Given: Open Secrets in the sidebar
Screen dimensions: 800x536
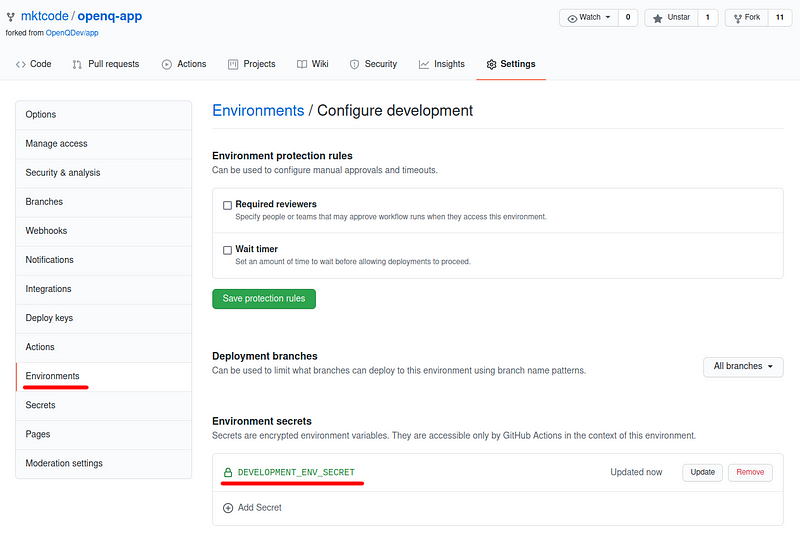Looking at the screenshot, I should click(x=104, y=405).
